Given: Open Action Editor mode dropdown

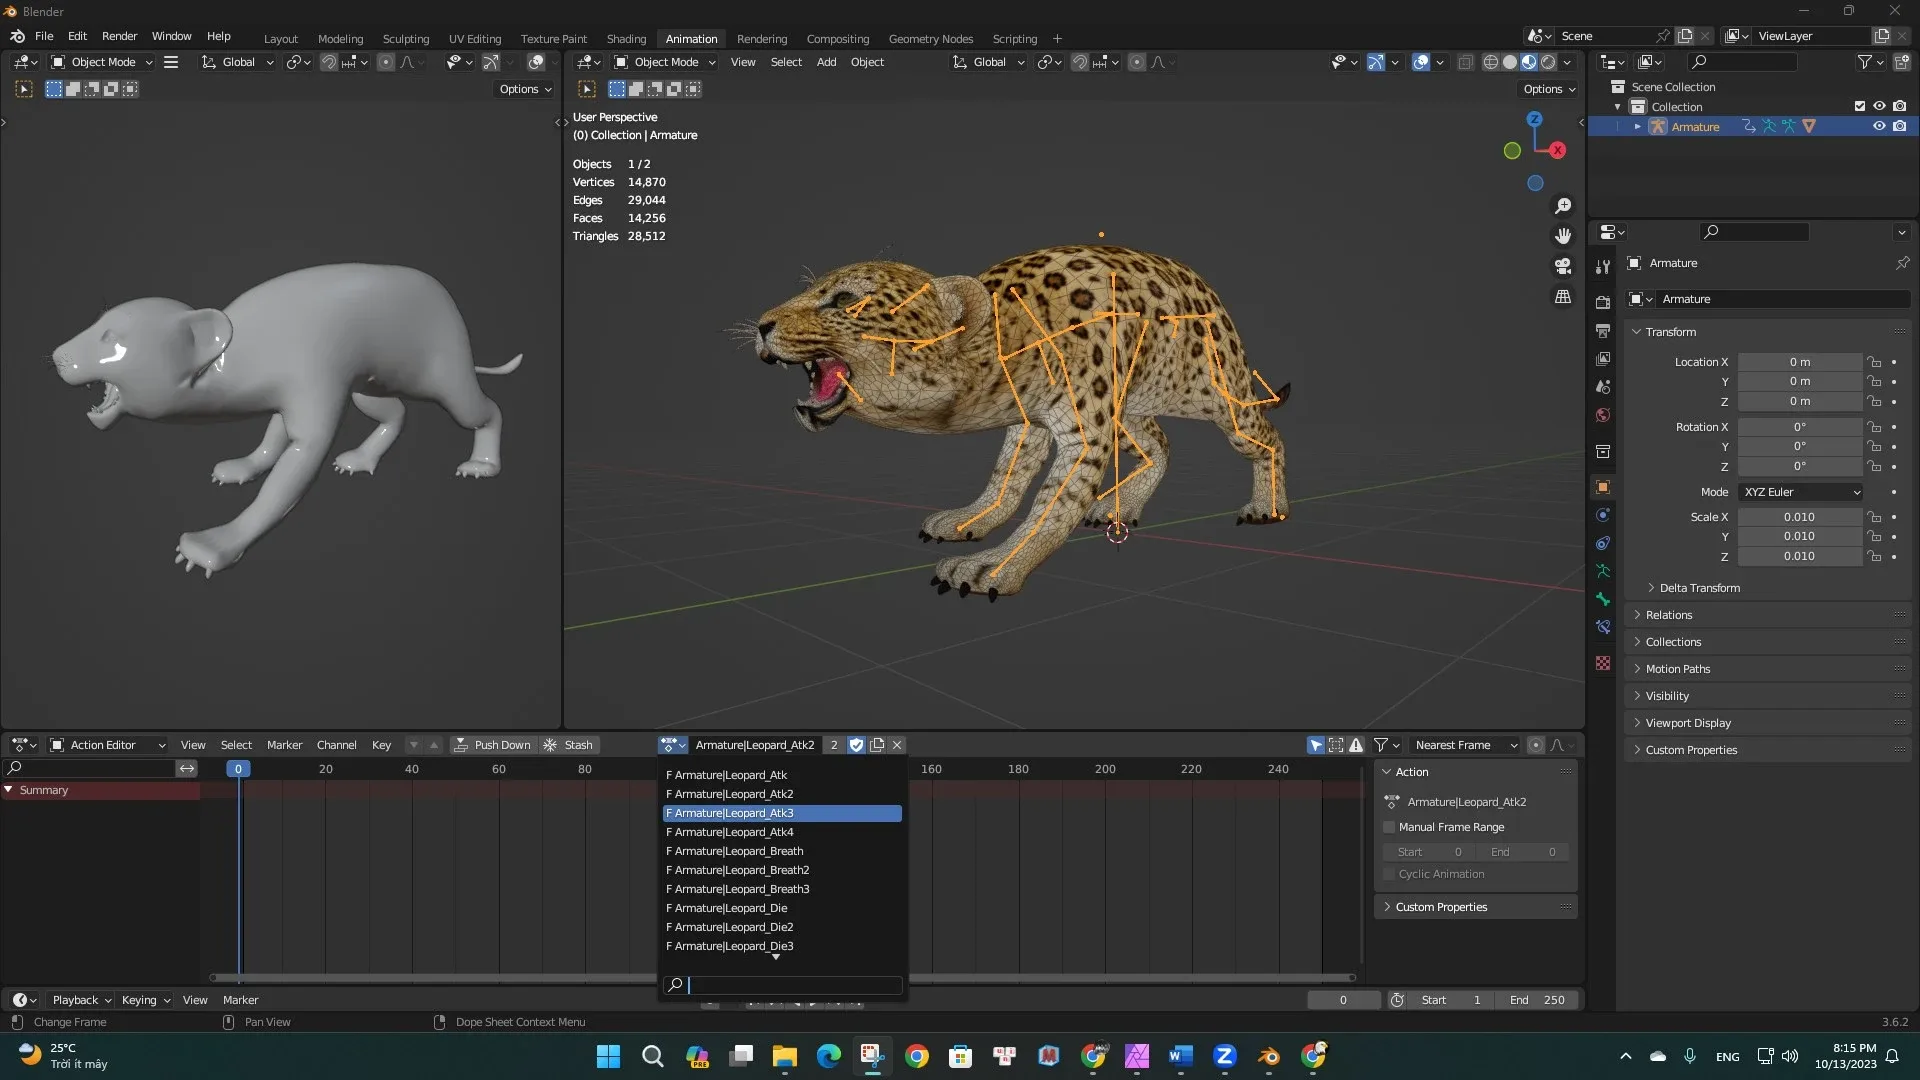Looking at the screenshot, I should [x=108, y=745].
